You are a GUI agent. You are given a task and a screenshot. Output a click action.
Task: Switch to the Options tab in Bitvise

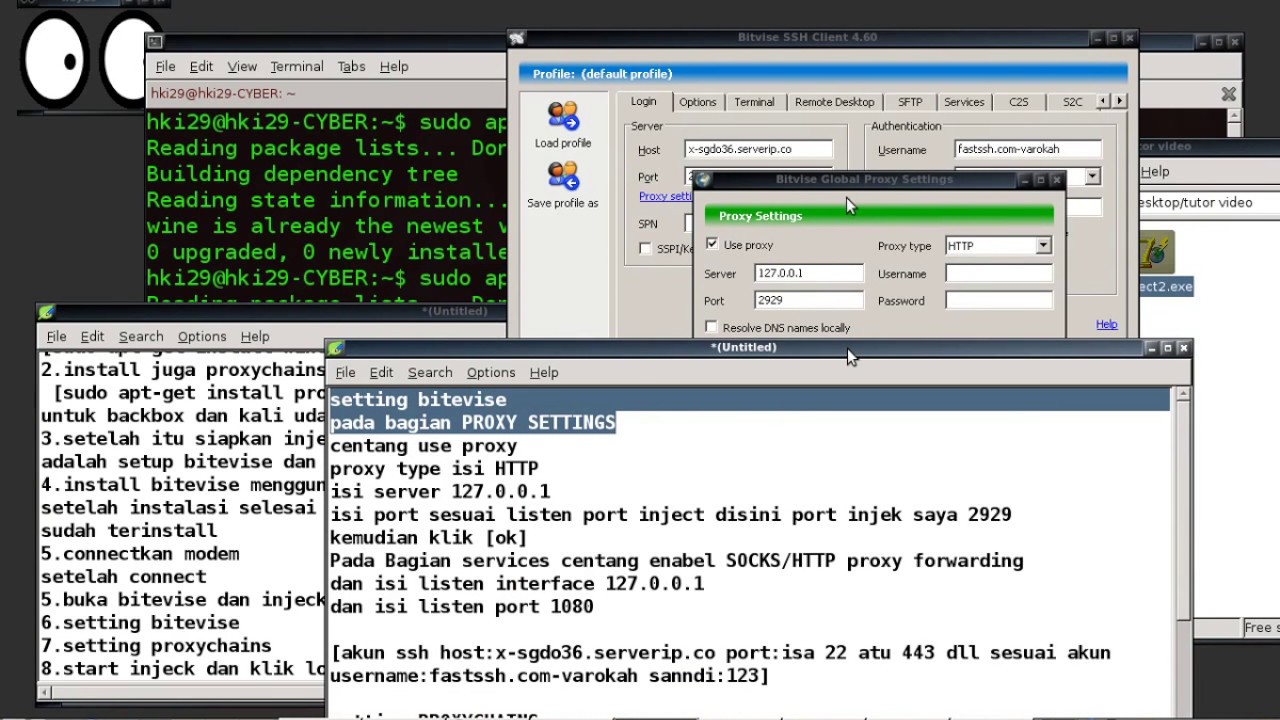point(698,102)
